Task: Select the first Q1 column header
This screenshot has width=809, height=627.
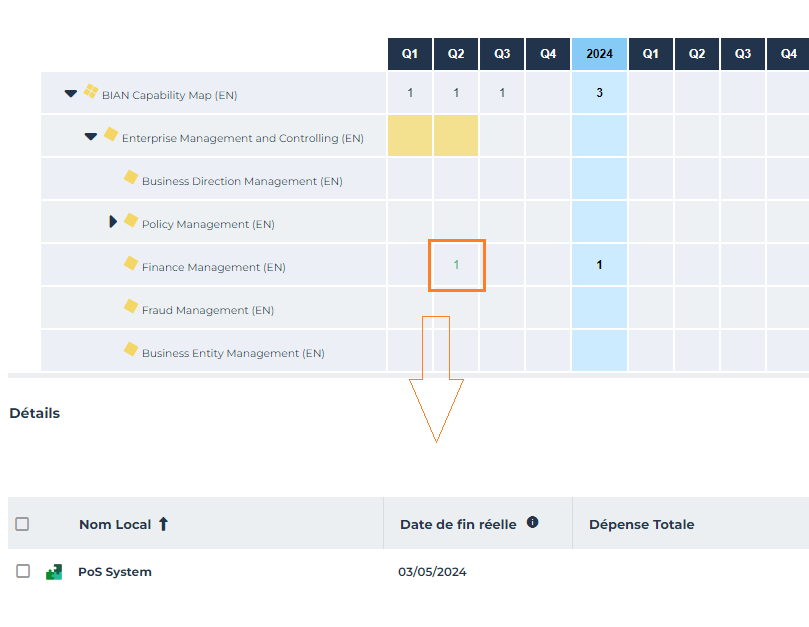Action: click(410, 54)
